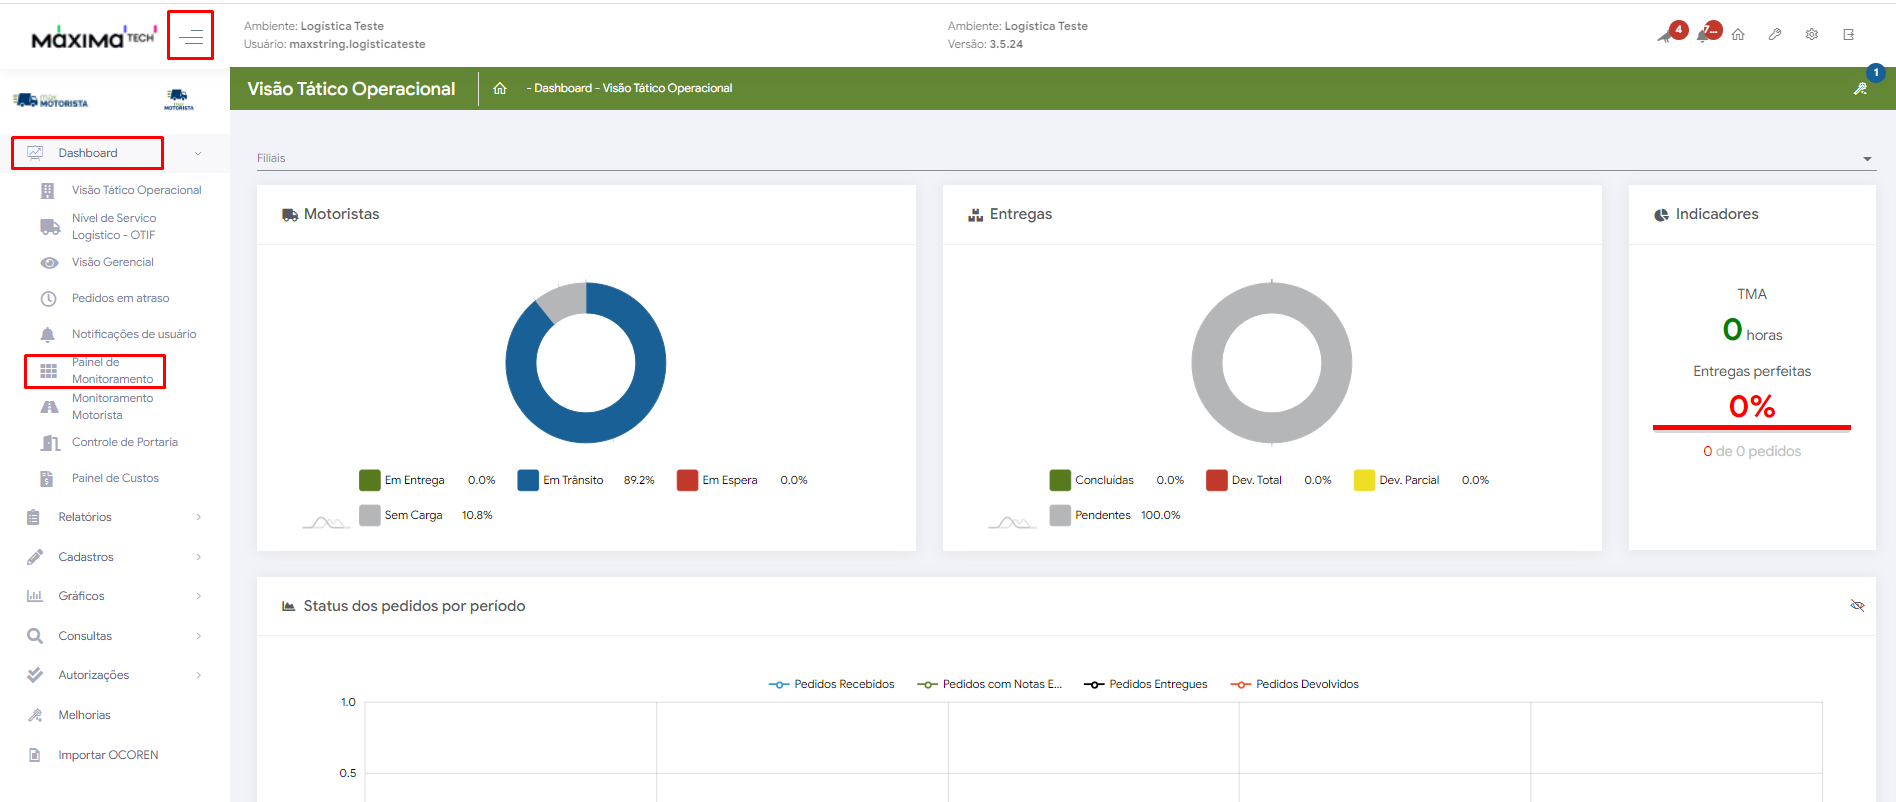The height and width of the screenshot is (802, 1896).
Task: Click the crow alerts icon with badge 4
Action: [x=1667, y=34]
